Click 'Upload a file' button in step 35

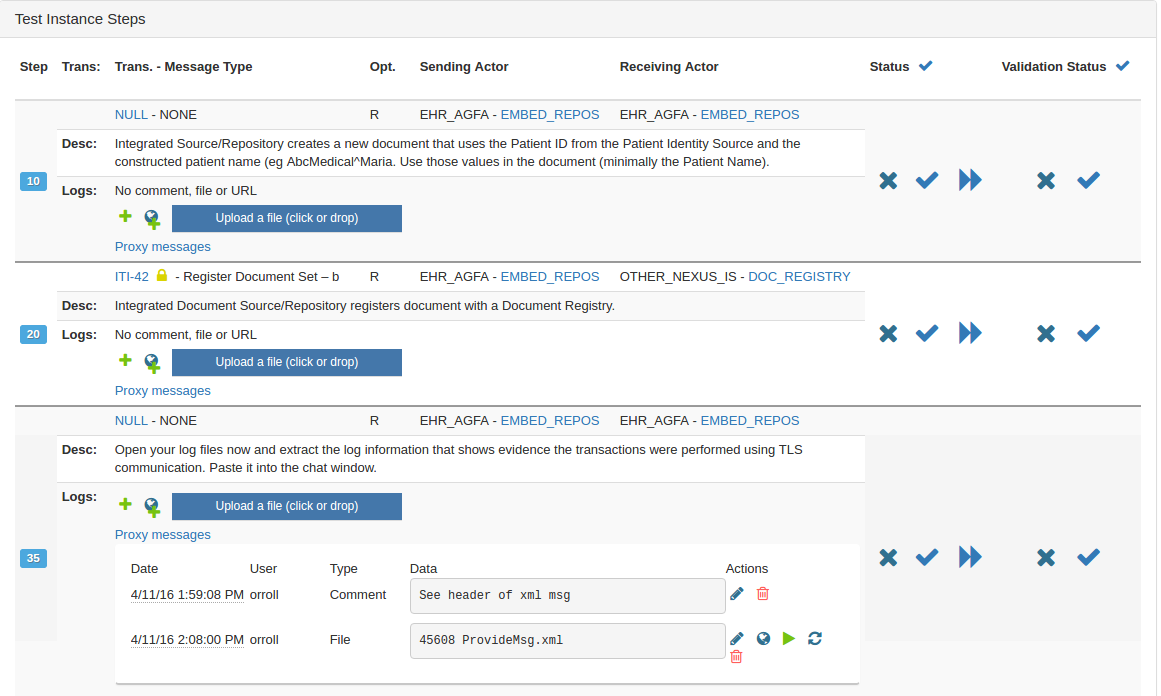(x=287, y=506)
